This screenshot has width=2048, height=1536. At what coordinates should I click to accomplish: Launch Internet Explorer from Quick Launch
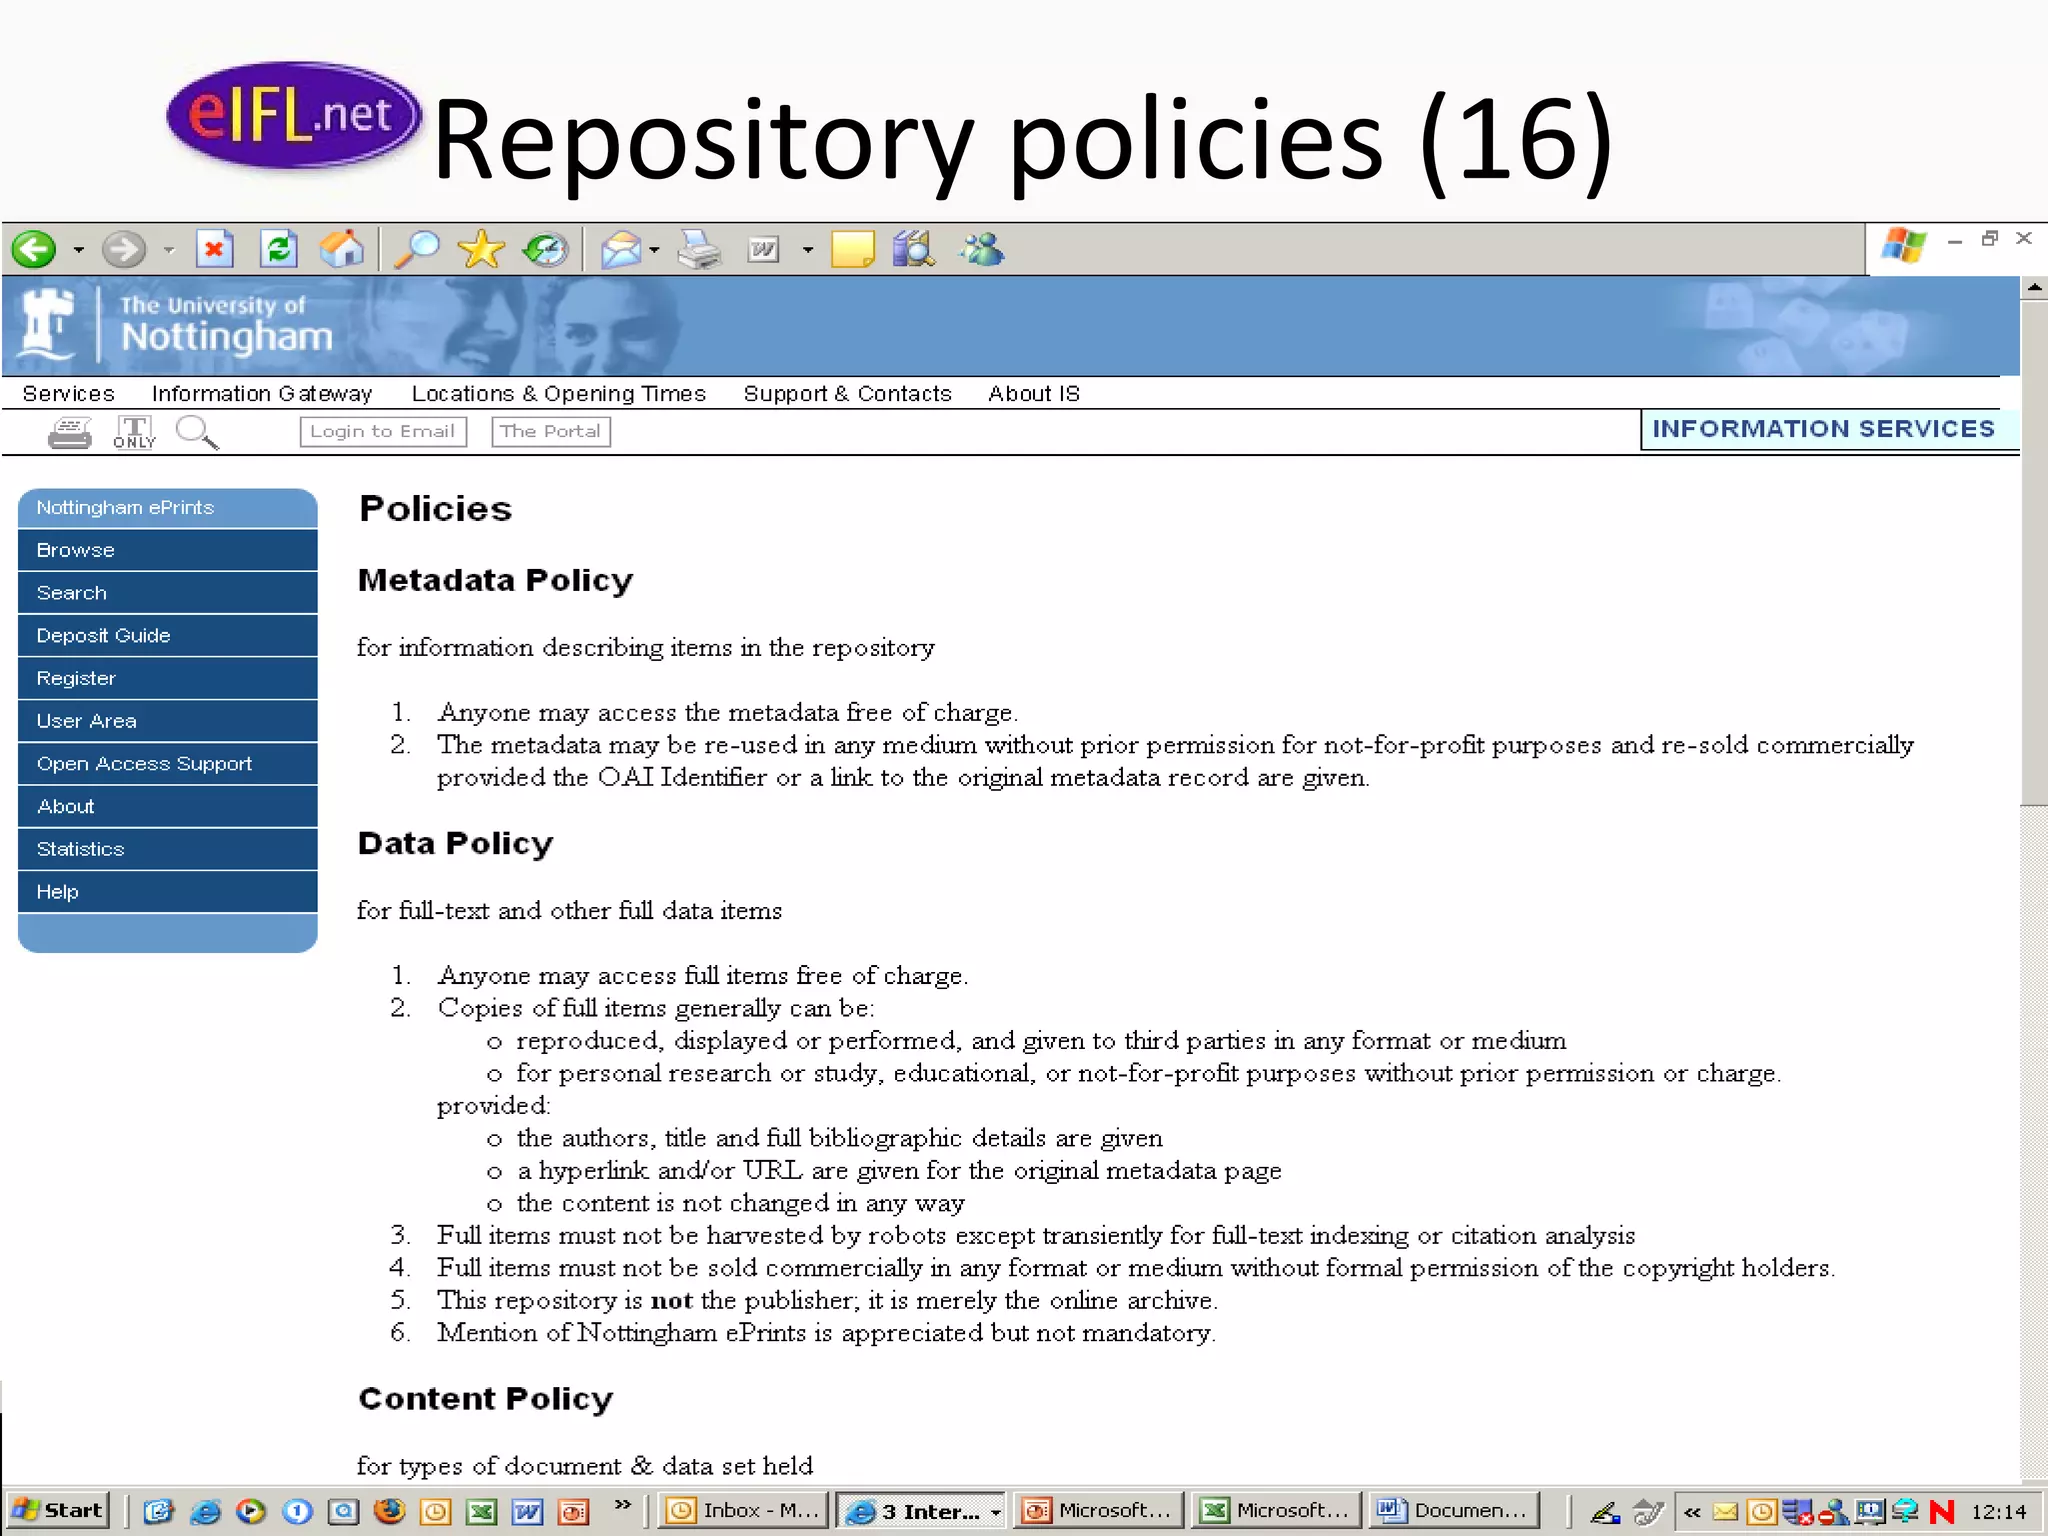(x=205, y=1511)
